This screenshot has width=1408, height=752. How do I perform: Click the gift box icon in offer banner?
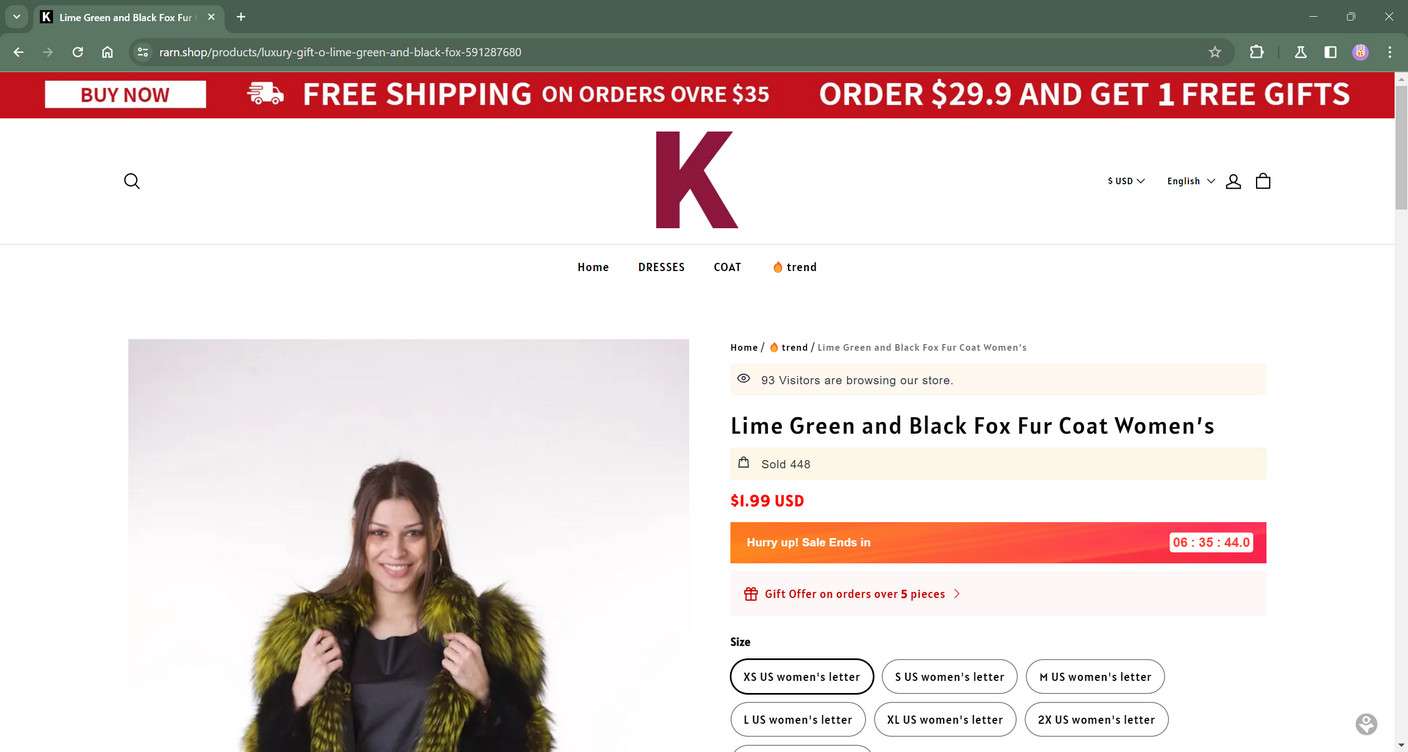pos(750,593)
